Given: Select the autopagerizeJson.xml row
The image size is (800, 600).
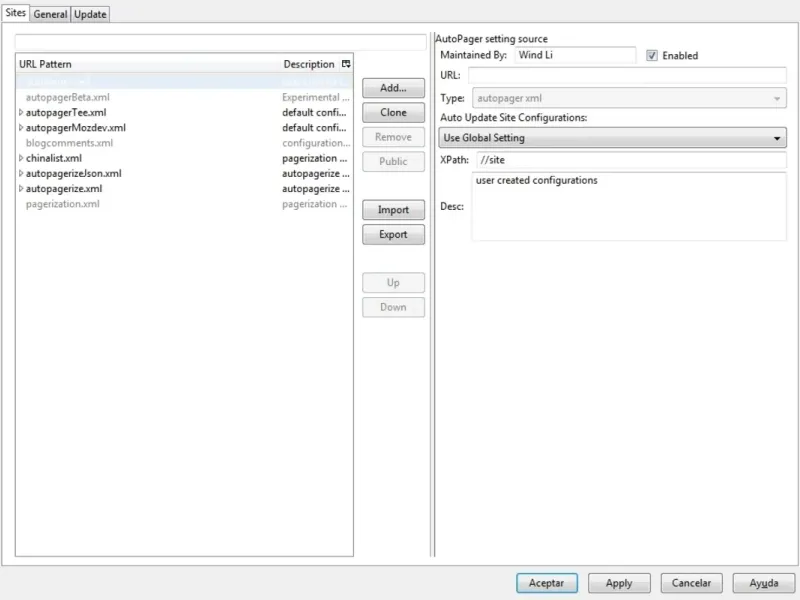Looking at the screenshot, I should [184, 173].
